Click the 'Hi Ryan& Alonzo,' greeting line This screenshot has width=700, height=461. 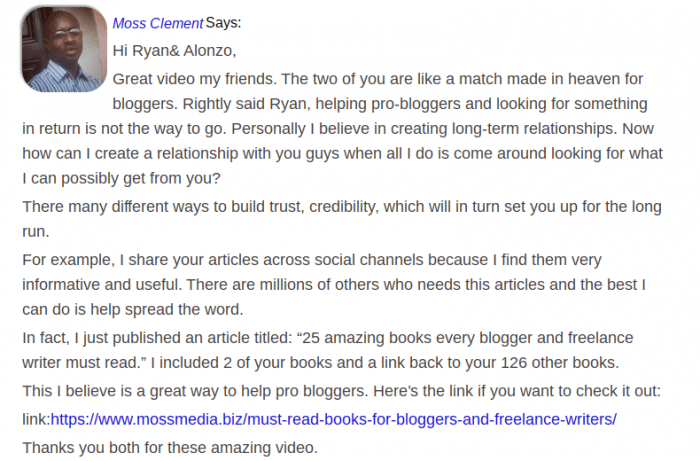(x=174, y=51)
